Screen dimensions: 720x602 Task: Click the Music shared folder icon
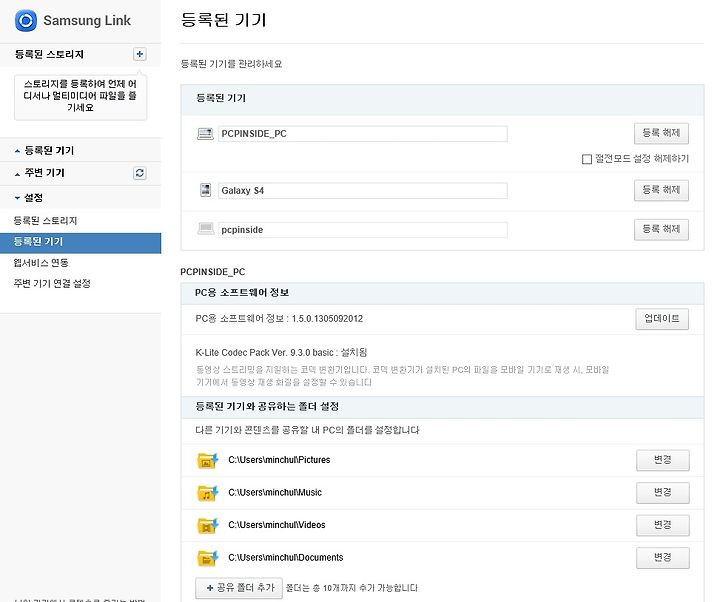(208, 493)
